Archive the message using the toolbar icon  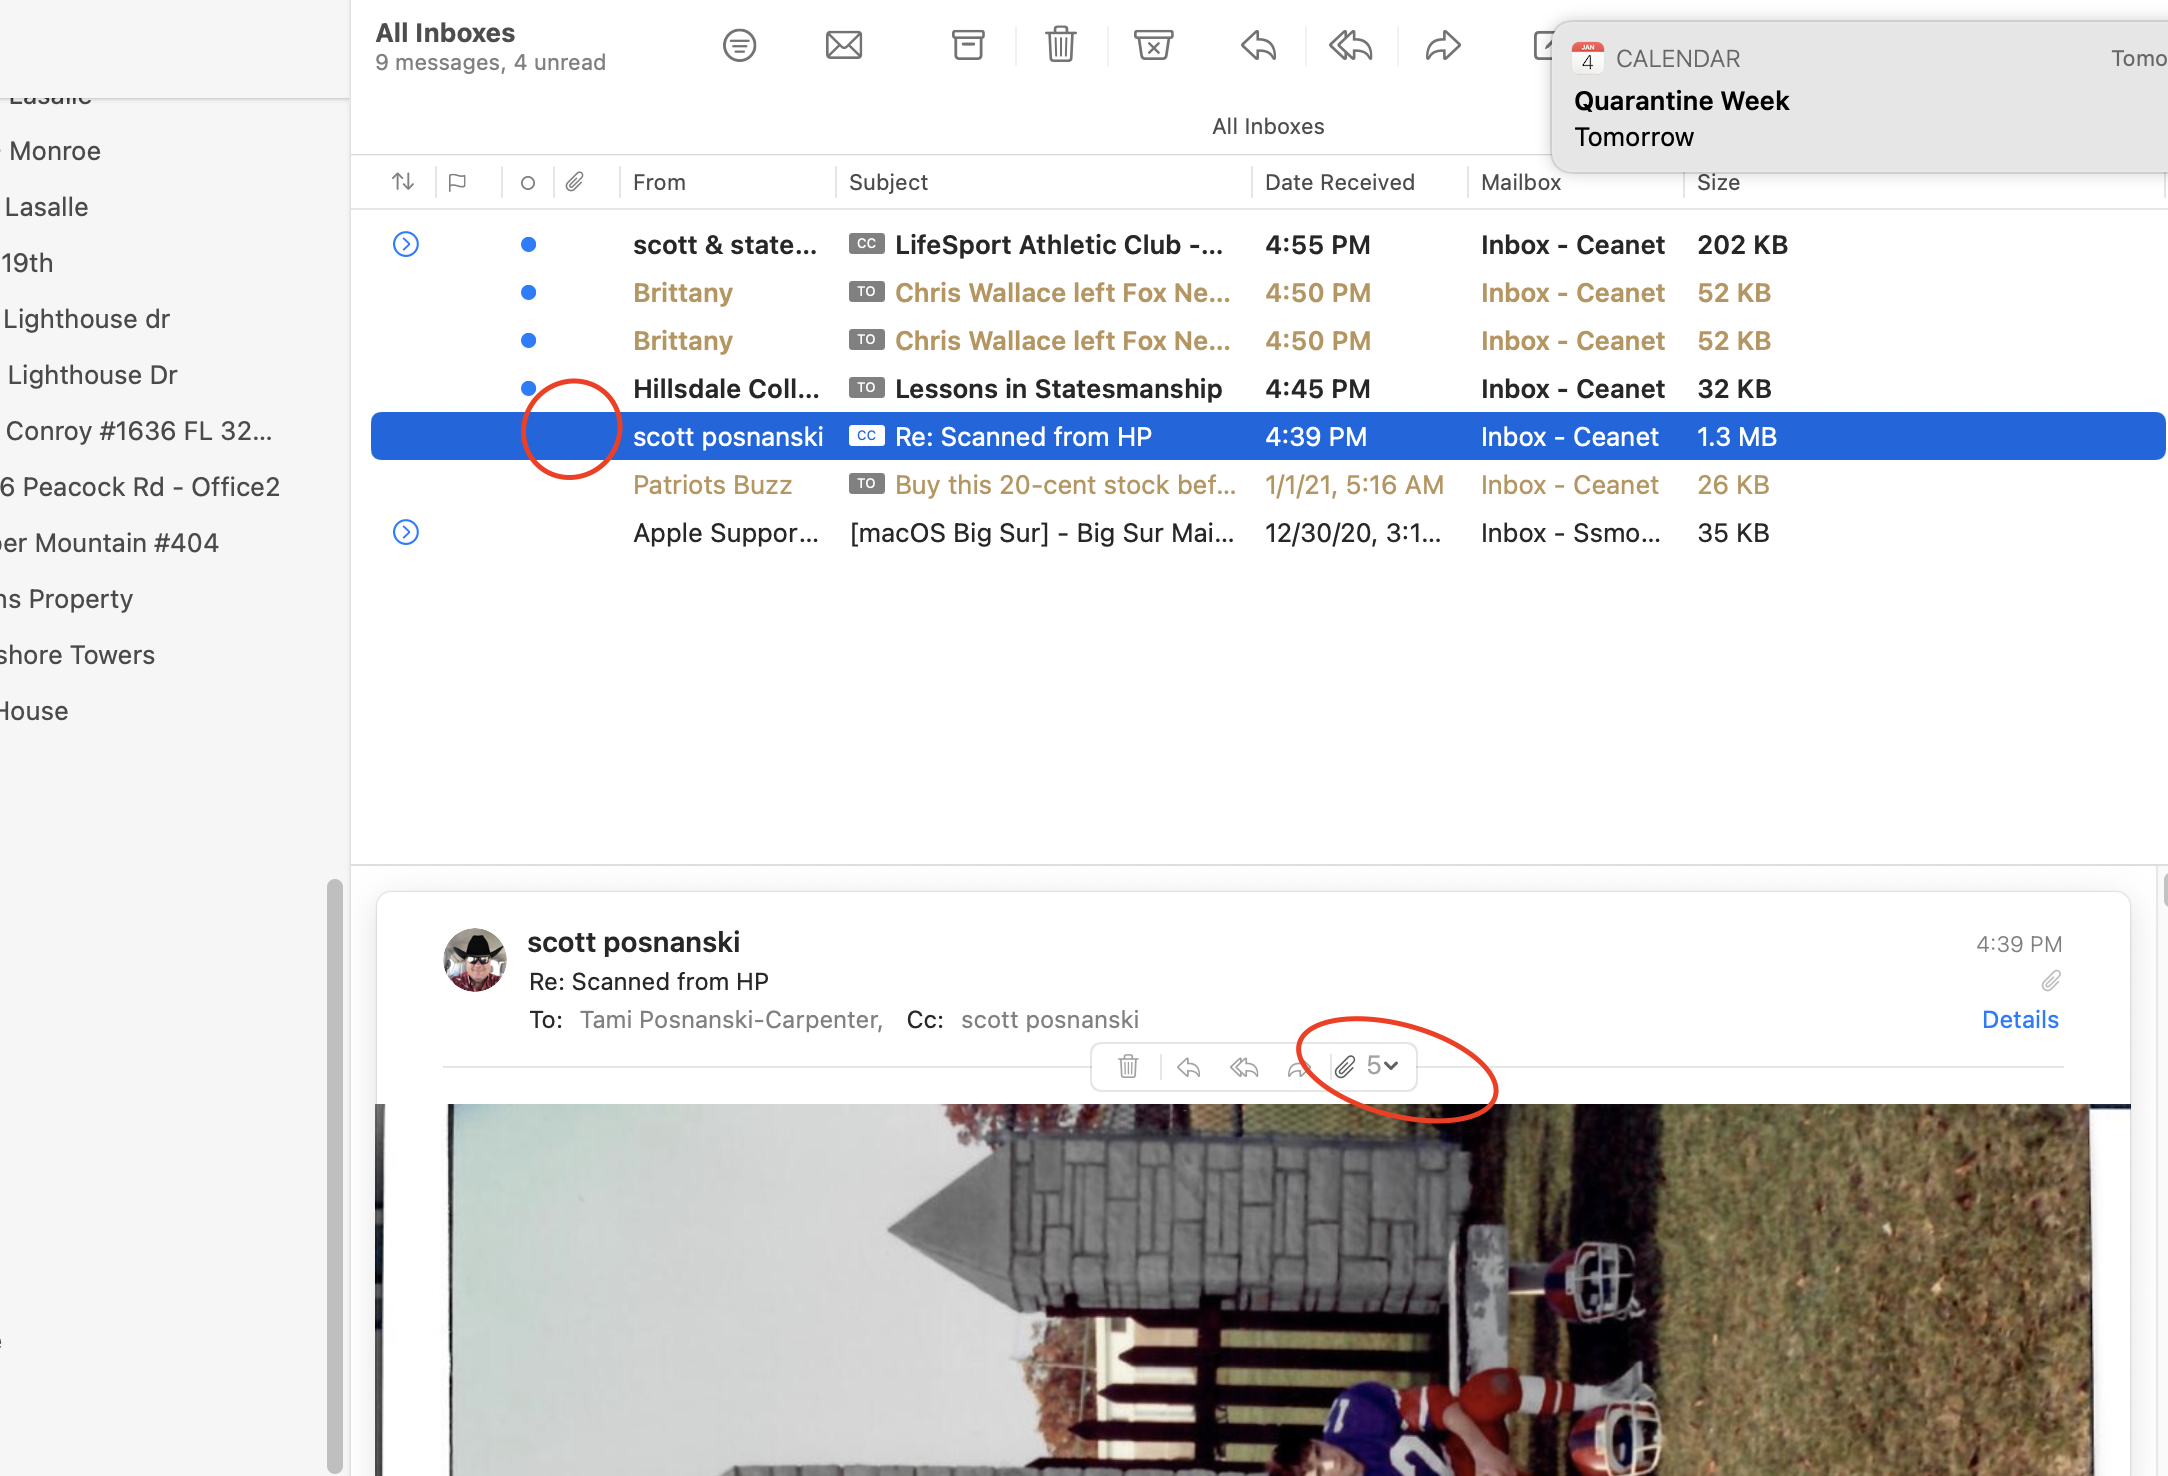[967, 45]
